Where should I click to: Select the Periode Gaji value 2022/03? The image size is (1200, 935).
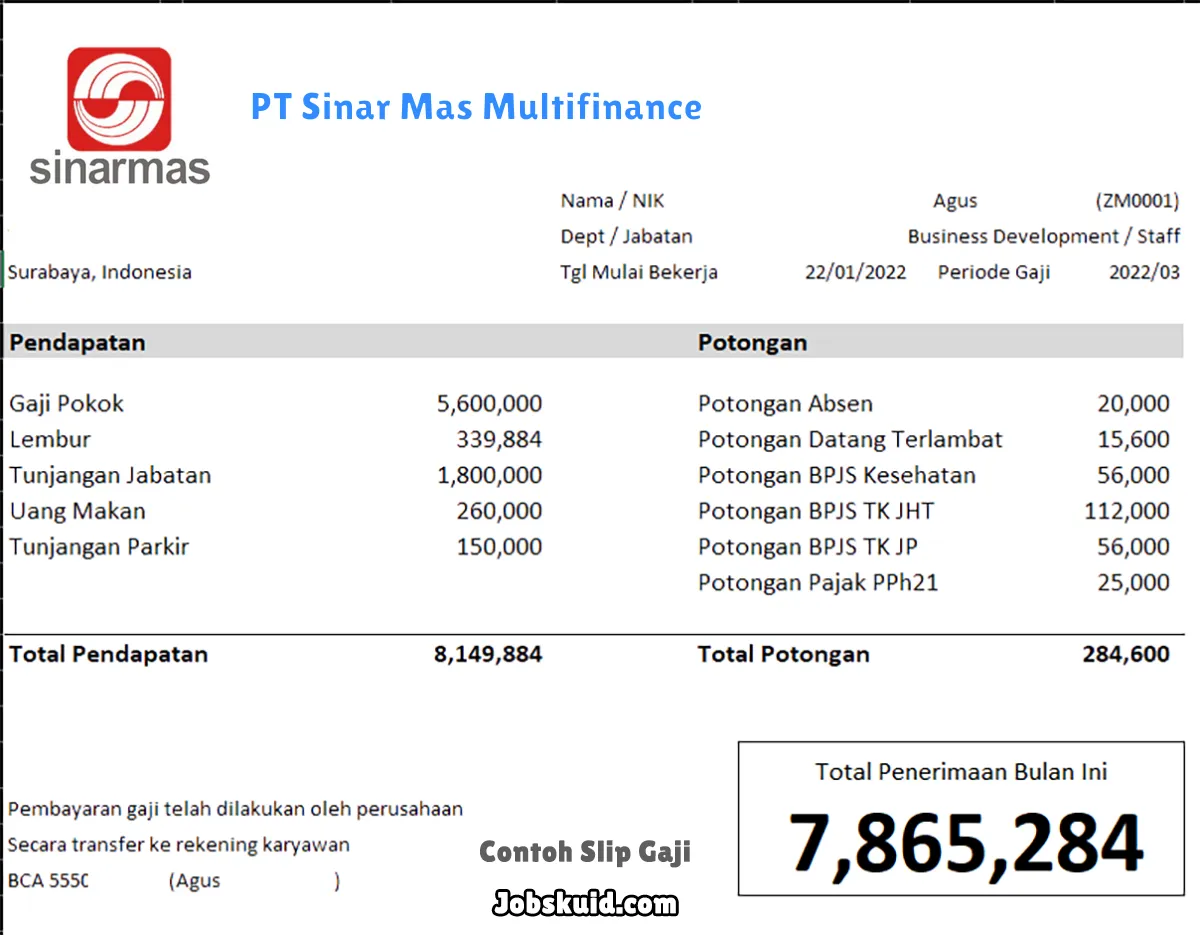point(1144,273)
